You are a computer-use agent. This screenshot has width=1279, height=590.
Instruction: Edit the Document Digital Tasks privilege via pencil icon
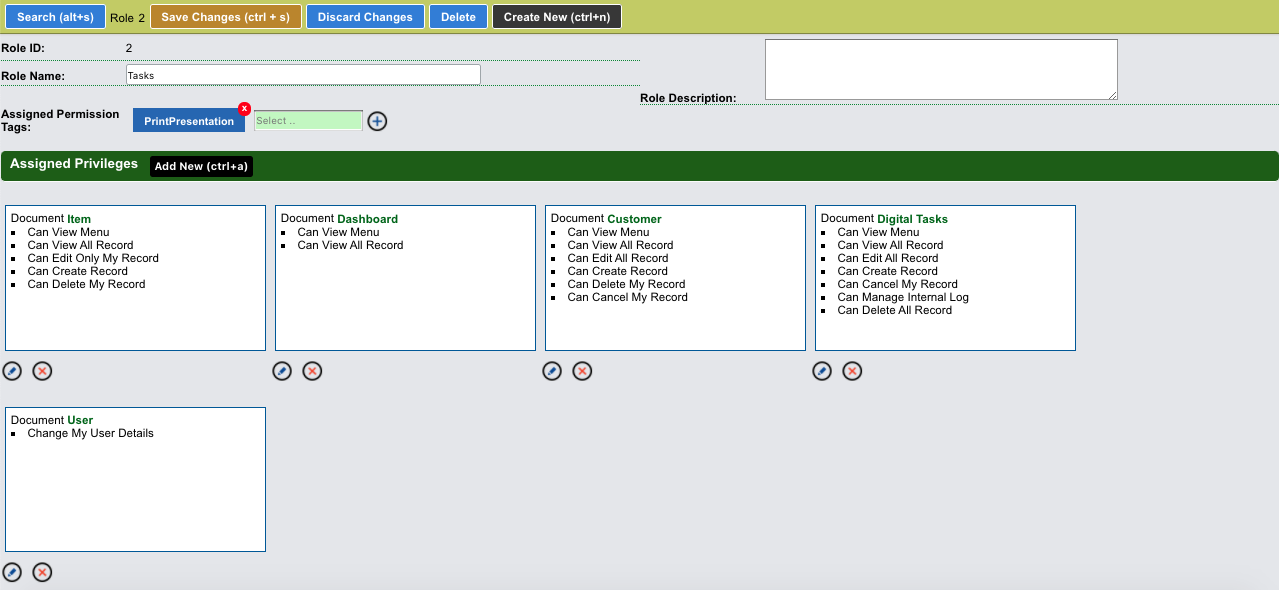pyautogui.click(x=822, y=371)
